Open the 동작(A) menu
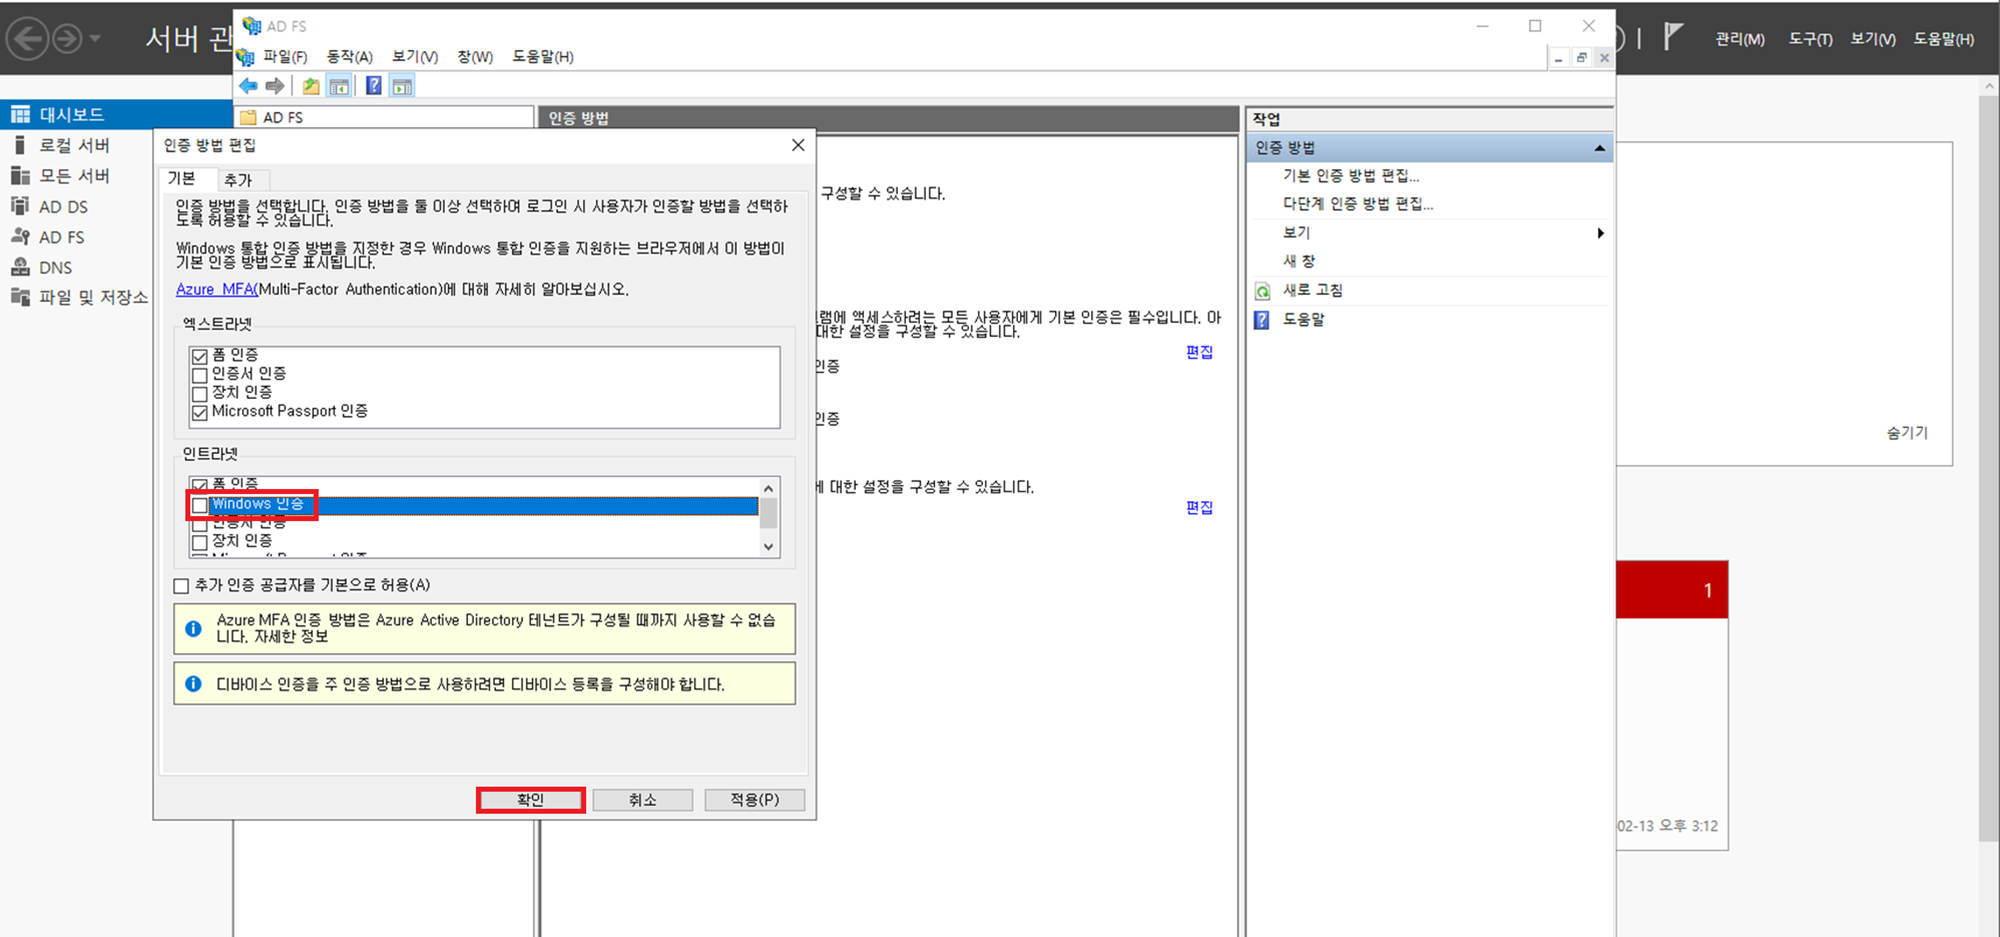This screenshot has width=2000, height=937. click(x=350, y=57)
